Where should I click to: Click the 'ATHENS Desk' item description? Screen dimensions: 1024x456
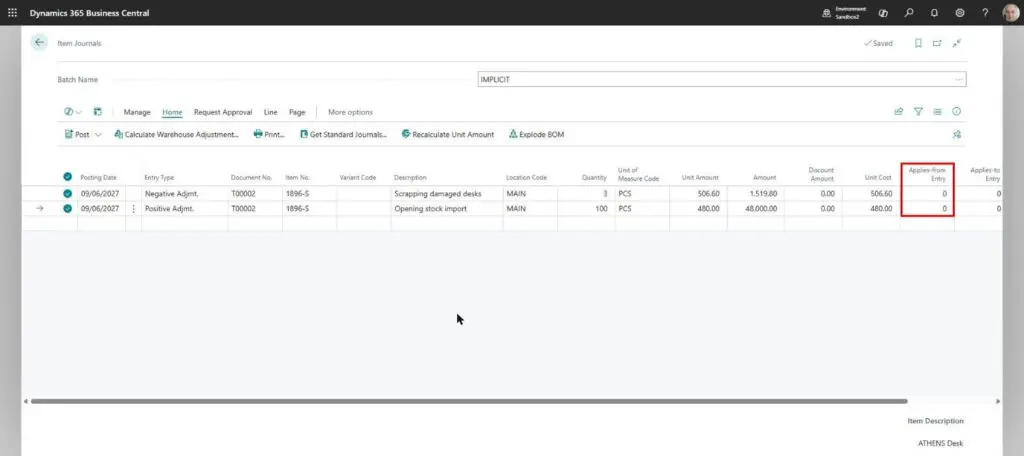940,444
